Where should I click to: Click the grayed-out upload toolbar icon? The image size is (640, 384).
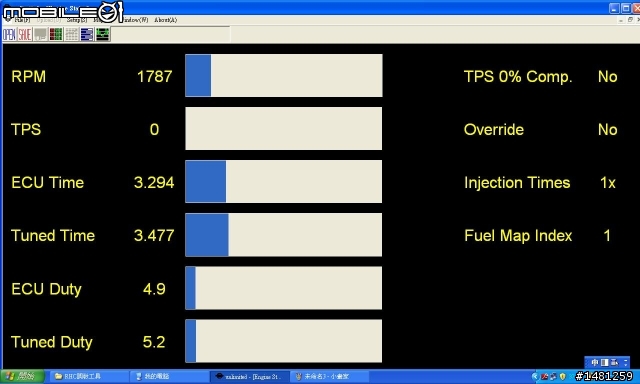click(40, 35)
